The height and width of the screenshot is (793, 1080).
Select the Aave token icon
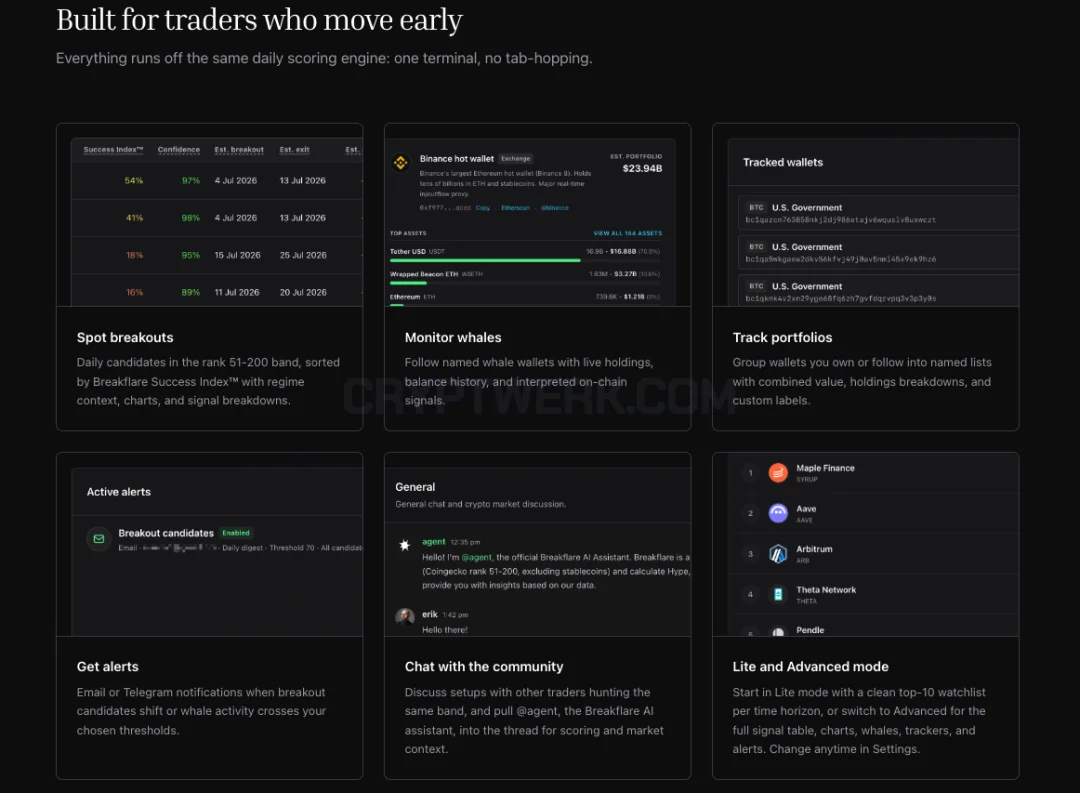click(778, 513)
